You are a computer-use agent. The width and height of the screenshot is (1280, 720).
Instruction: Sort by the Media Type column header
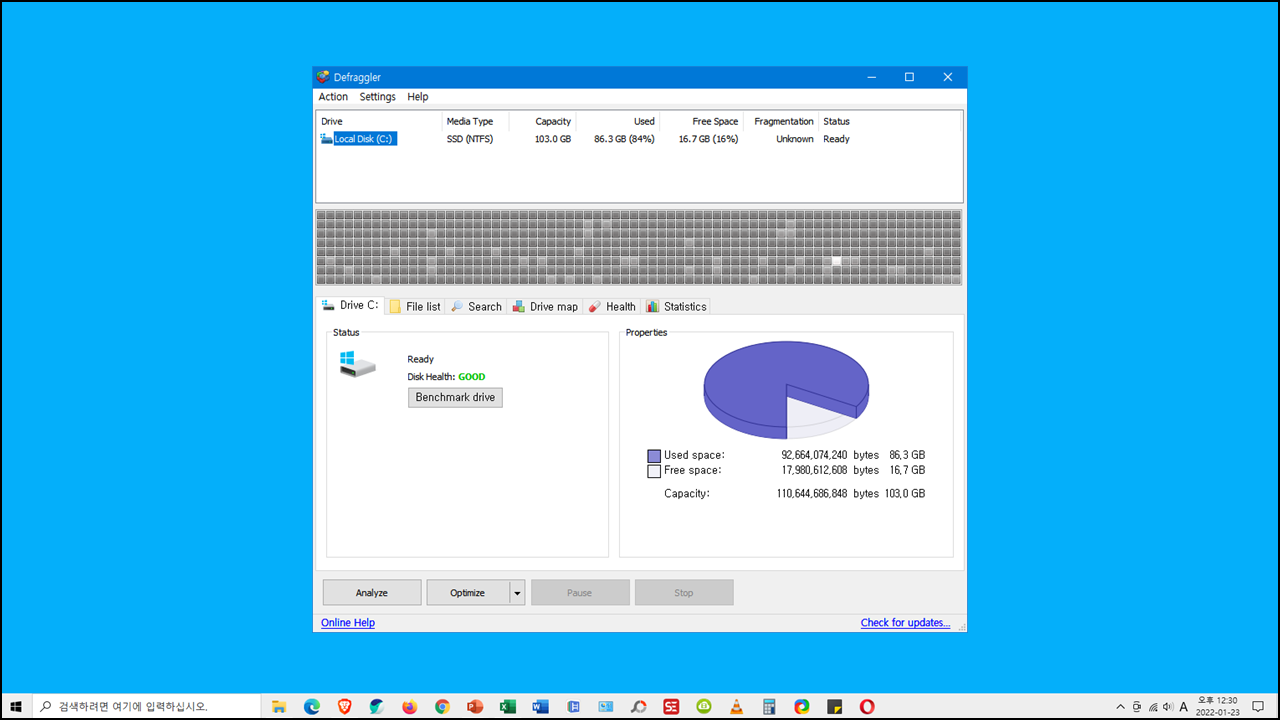point(475,121)
